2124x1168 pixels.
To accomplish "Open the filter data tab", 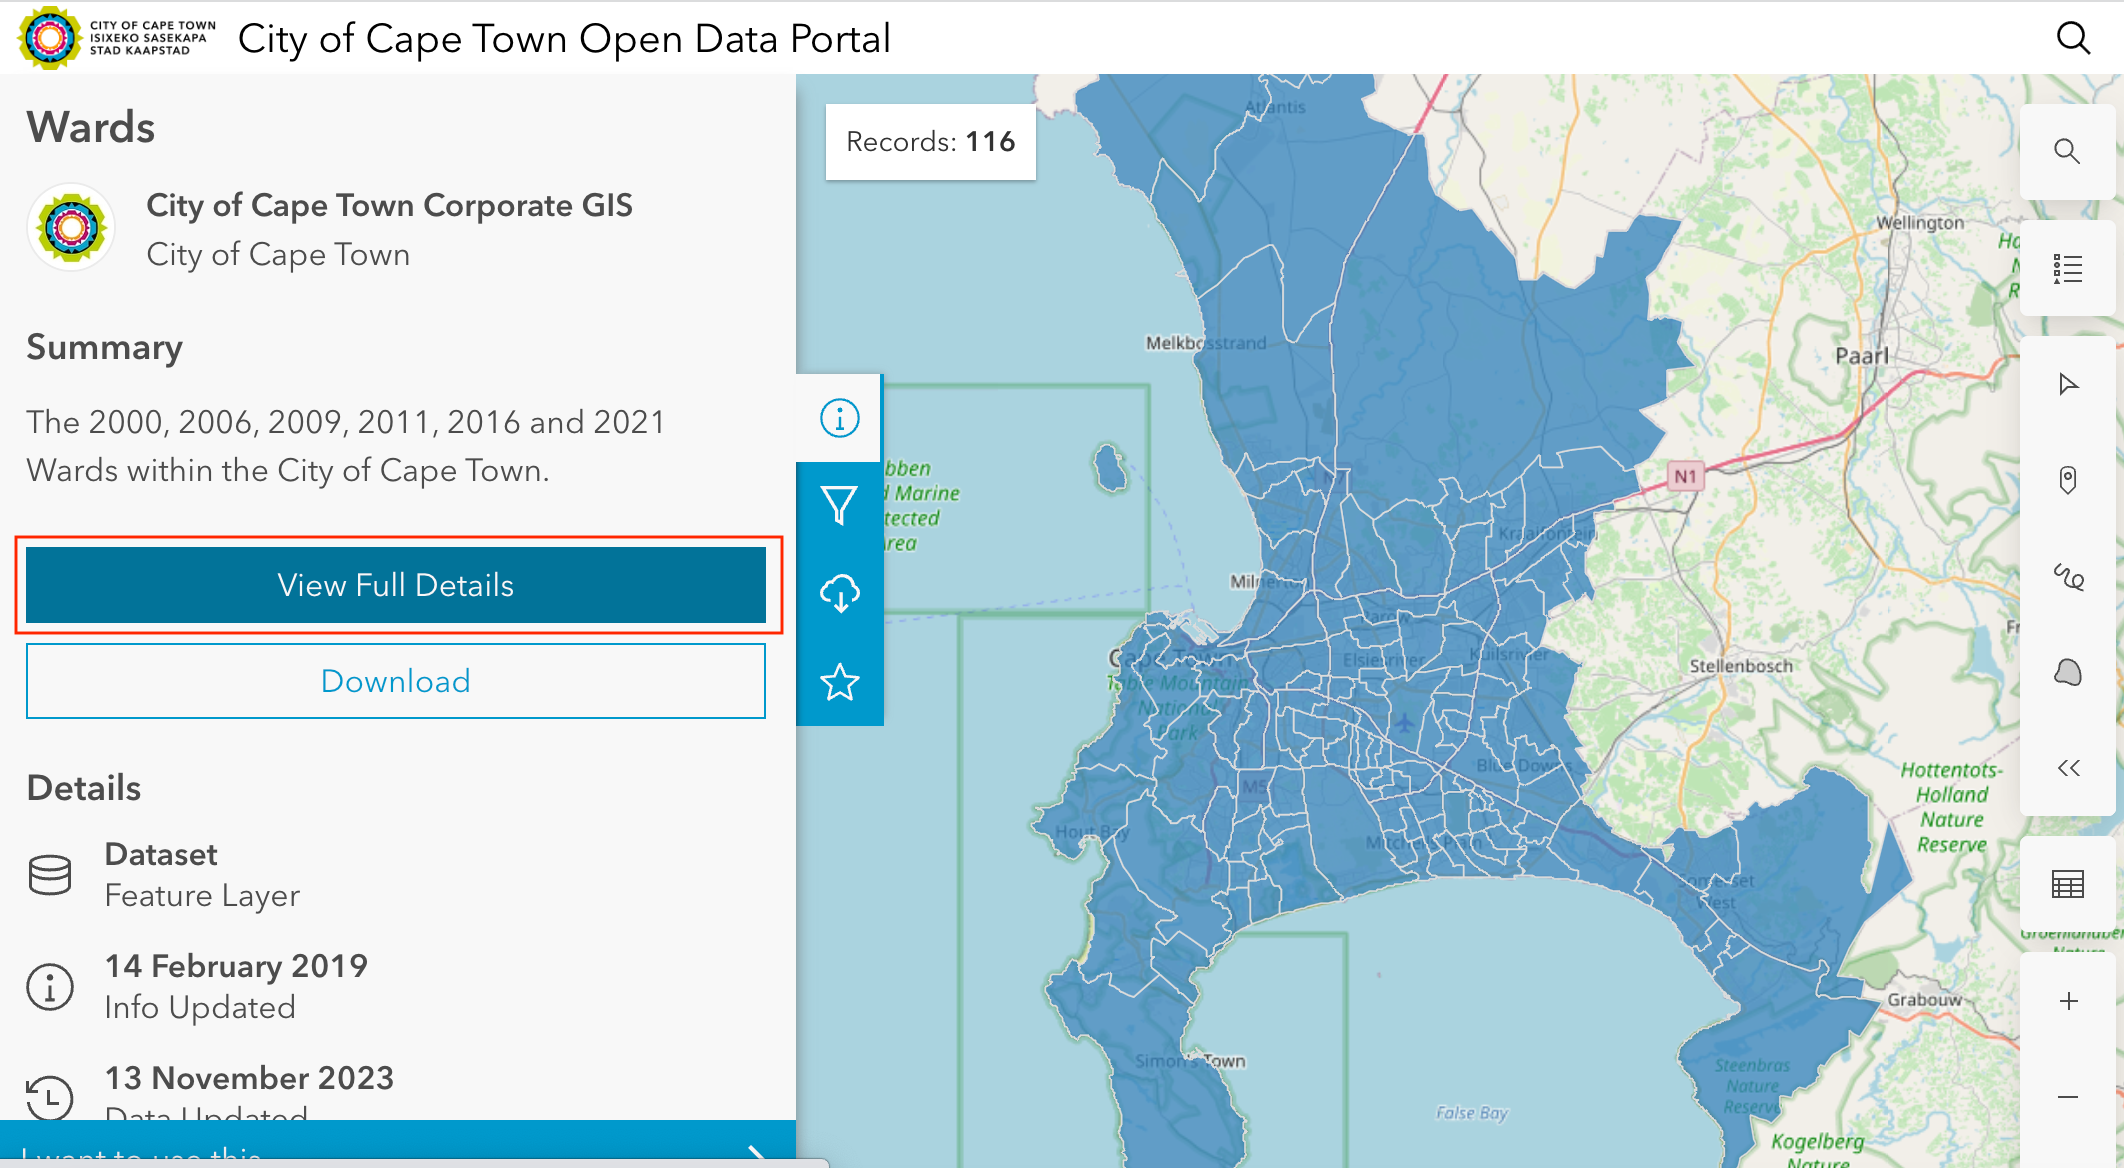I will click(839, 506).
